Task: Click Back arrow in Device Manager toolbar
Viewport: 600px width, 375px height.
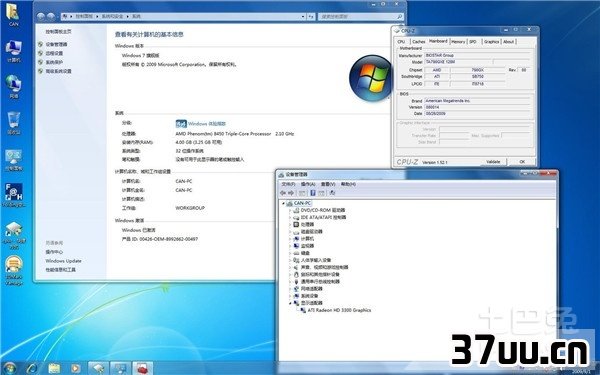Action: click(283, 193)
